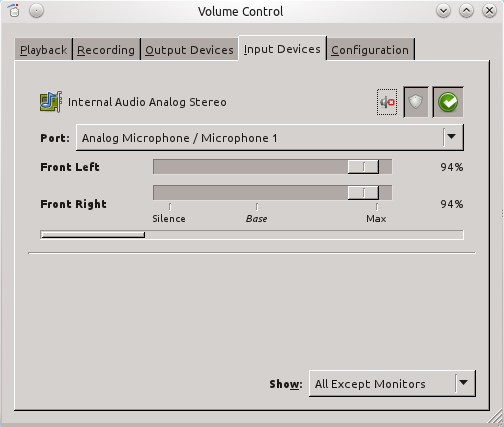
Task: Switch to the Recording tab
Action: pyautogui.click(x=106, y=50)
